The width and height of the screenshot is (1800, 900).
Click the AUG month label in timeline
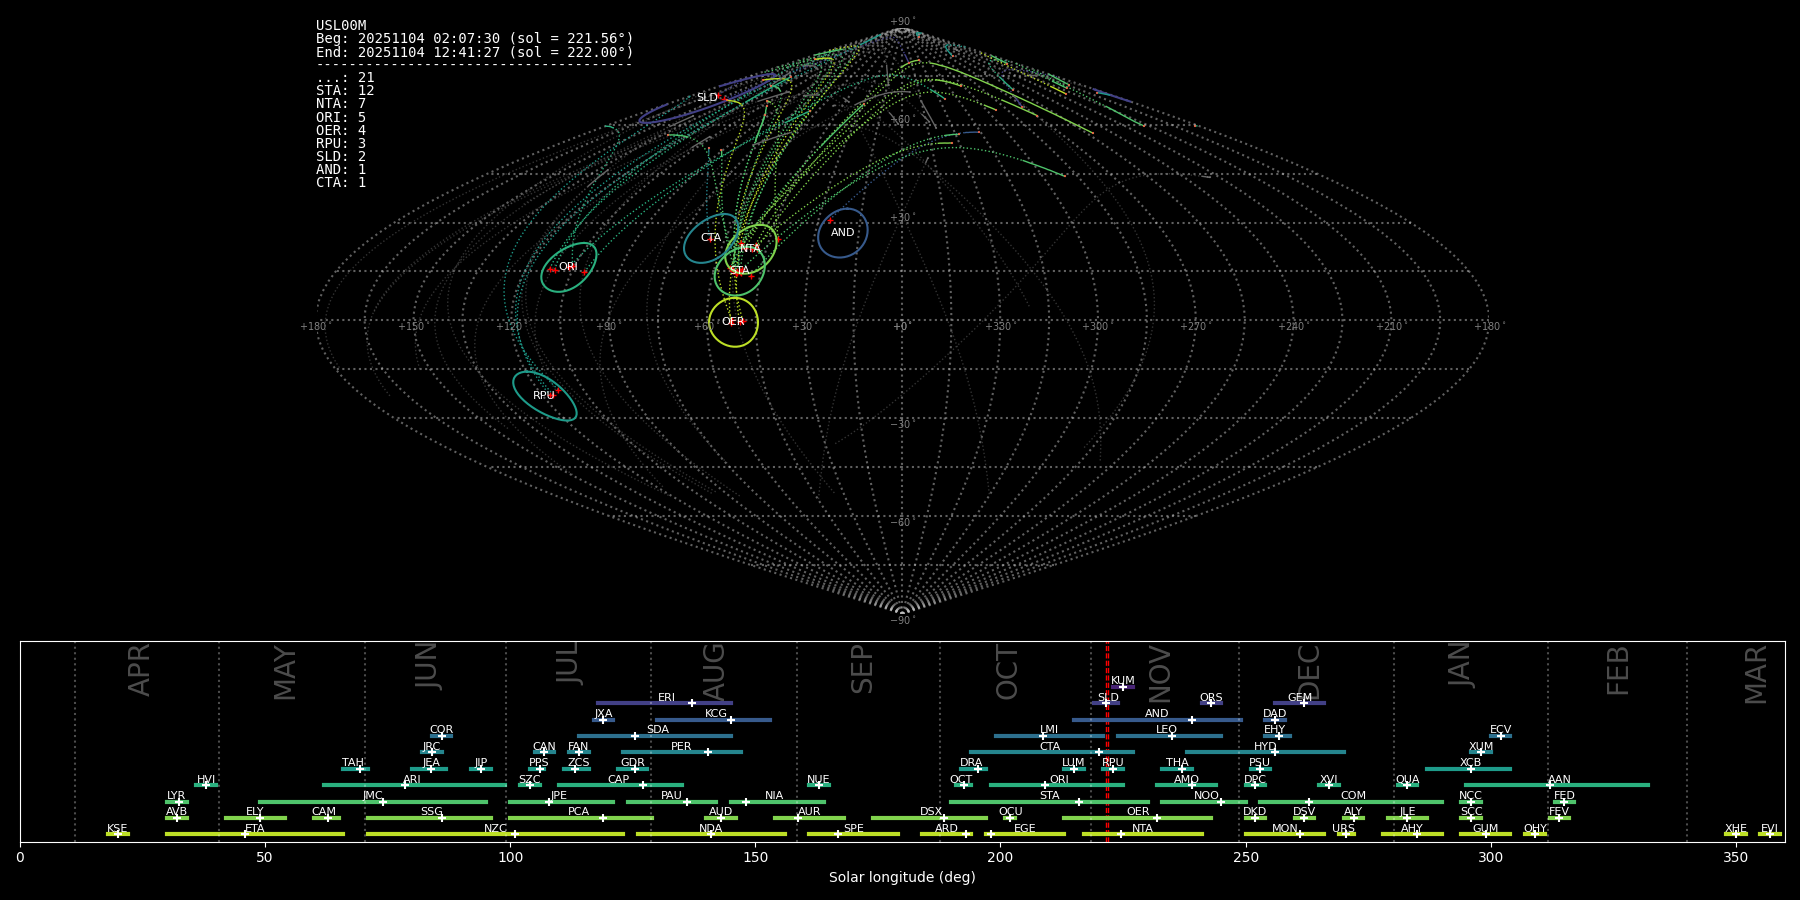point(714,669)
